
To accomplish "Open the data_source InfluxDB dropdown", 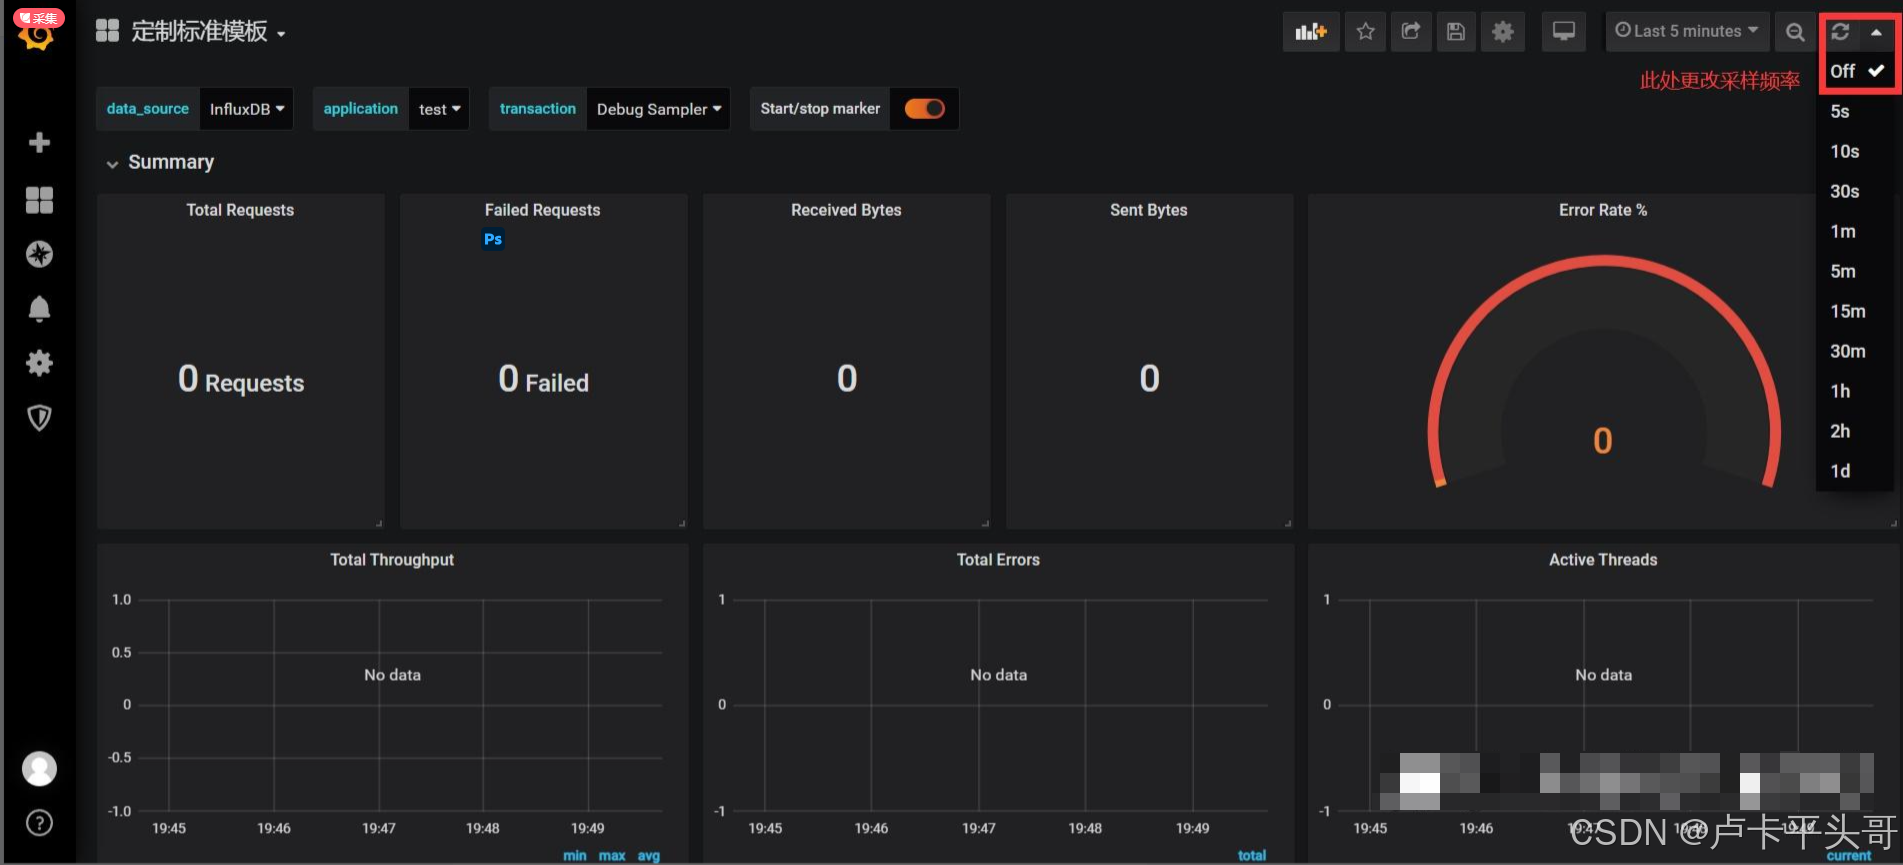I will point(247,109).
